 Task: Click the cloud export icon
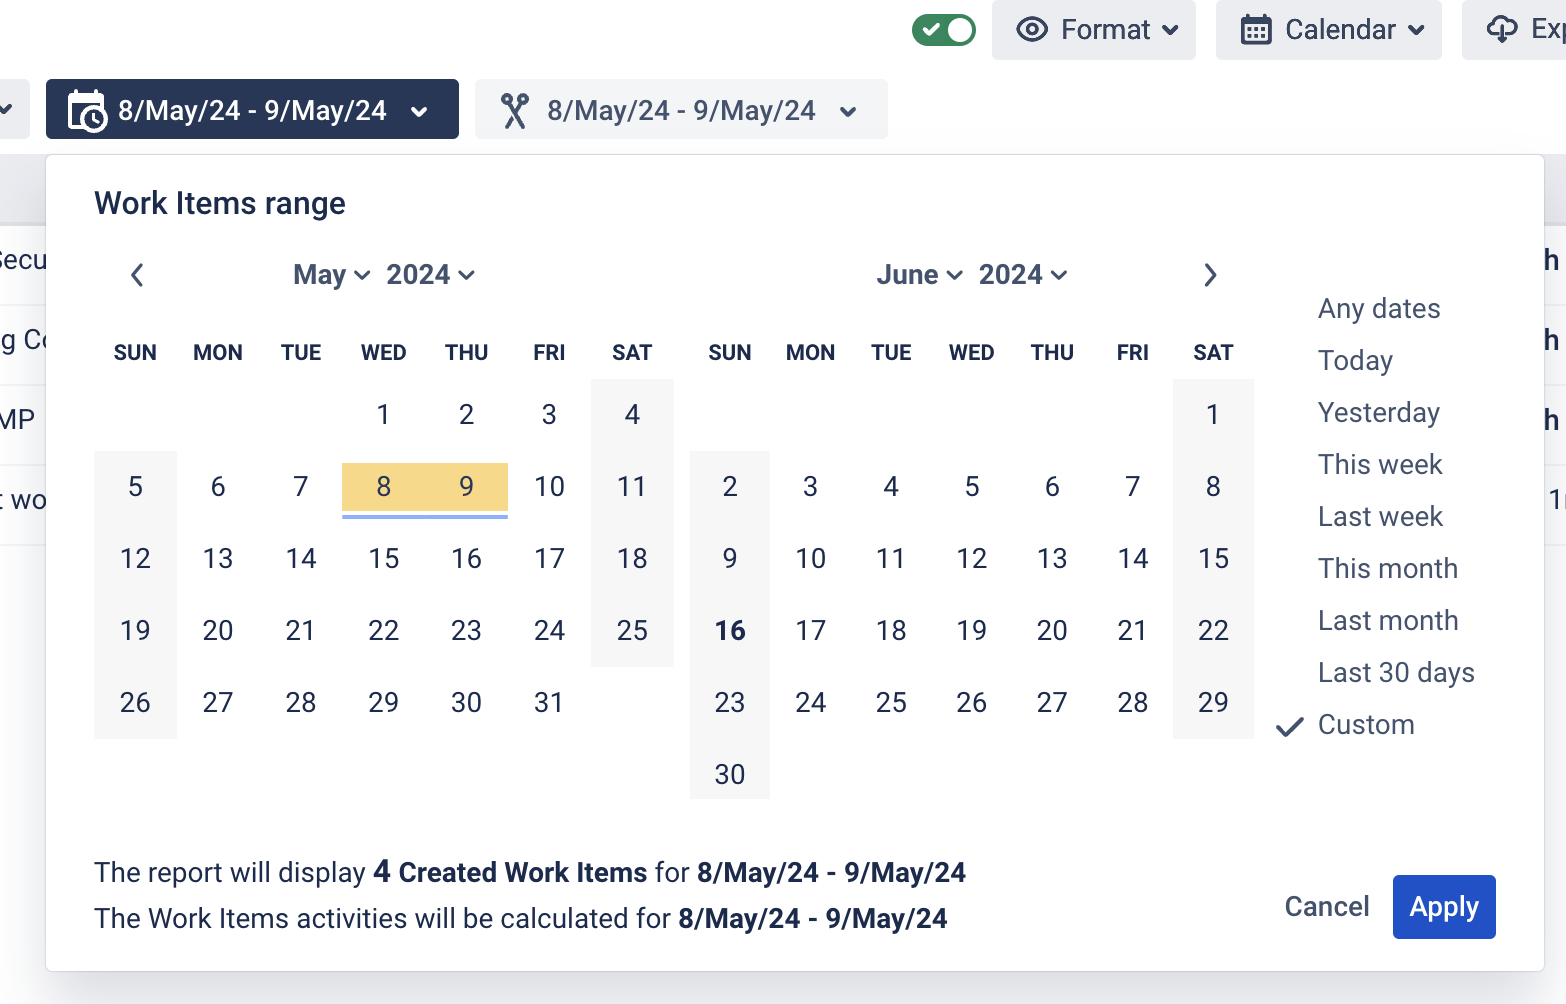(x=1502, y=30)
